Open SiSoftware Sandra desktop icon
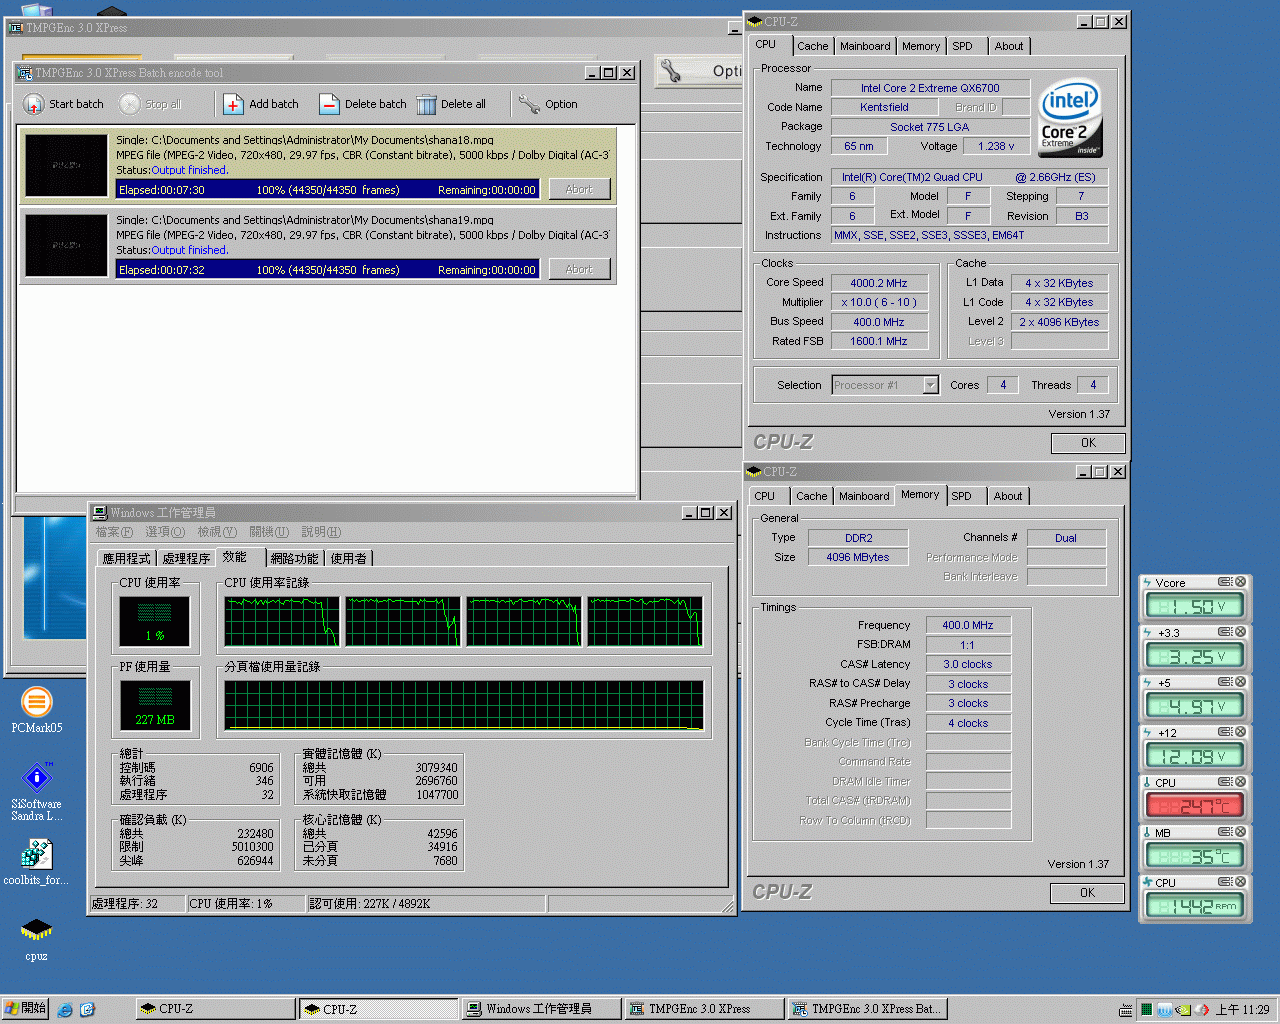Viewport: 1280px width, 1024px height. [37, 792]
